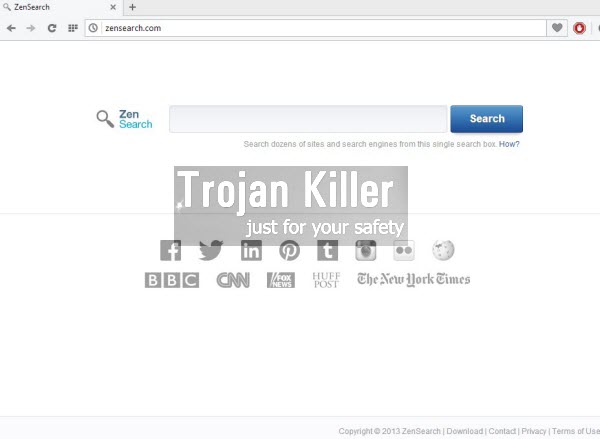Image resolution: width=600 pixels, height=439 pixels.
Task: Click the "How?" link
Action: click(509, 144)
